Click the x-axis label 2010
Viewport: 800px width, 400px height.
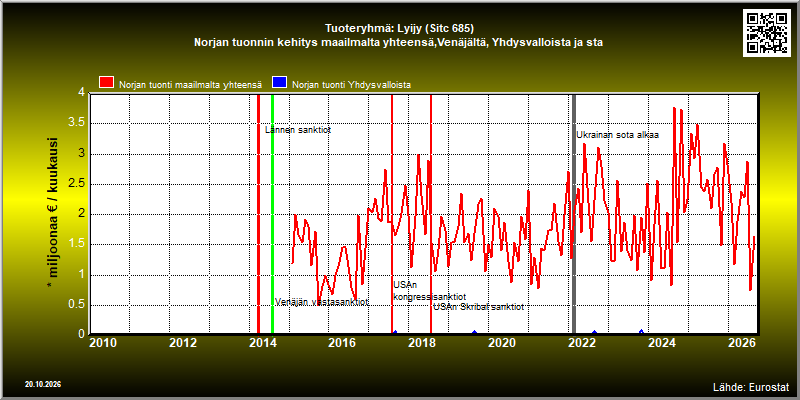(x=103, y=343)
